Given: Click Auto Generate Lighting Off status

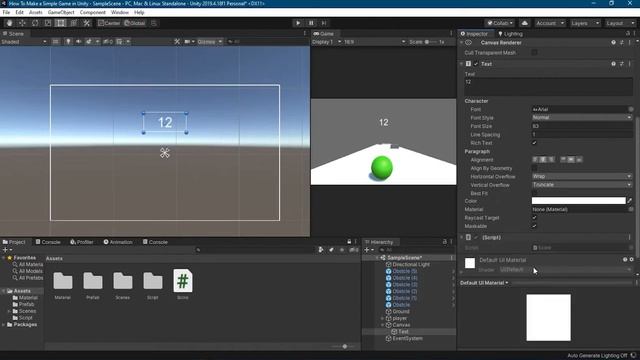Looking at the screenshot, I should (598, 356).
